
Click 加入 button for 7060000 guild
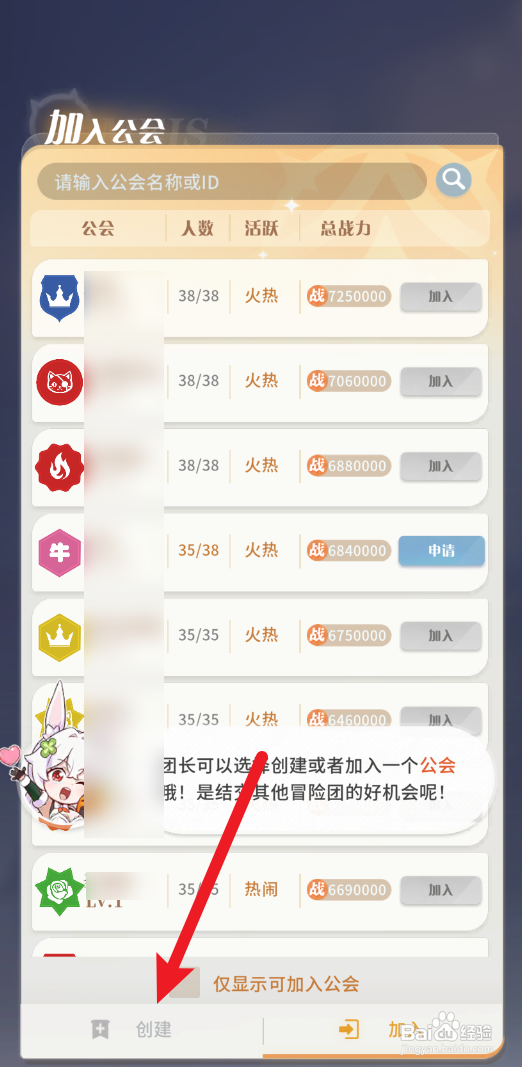pos(441,382)
